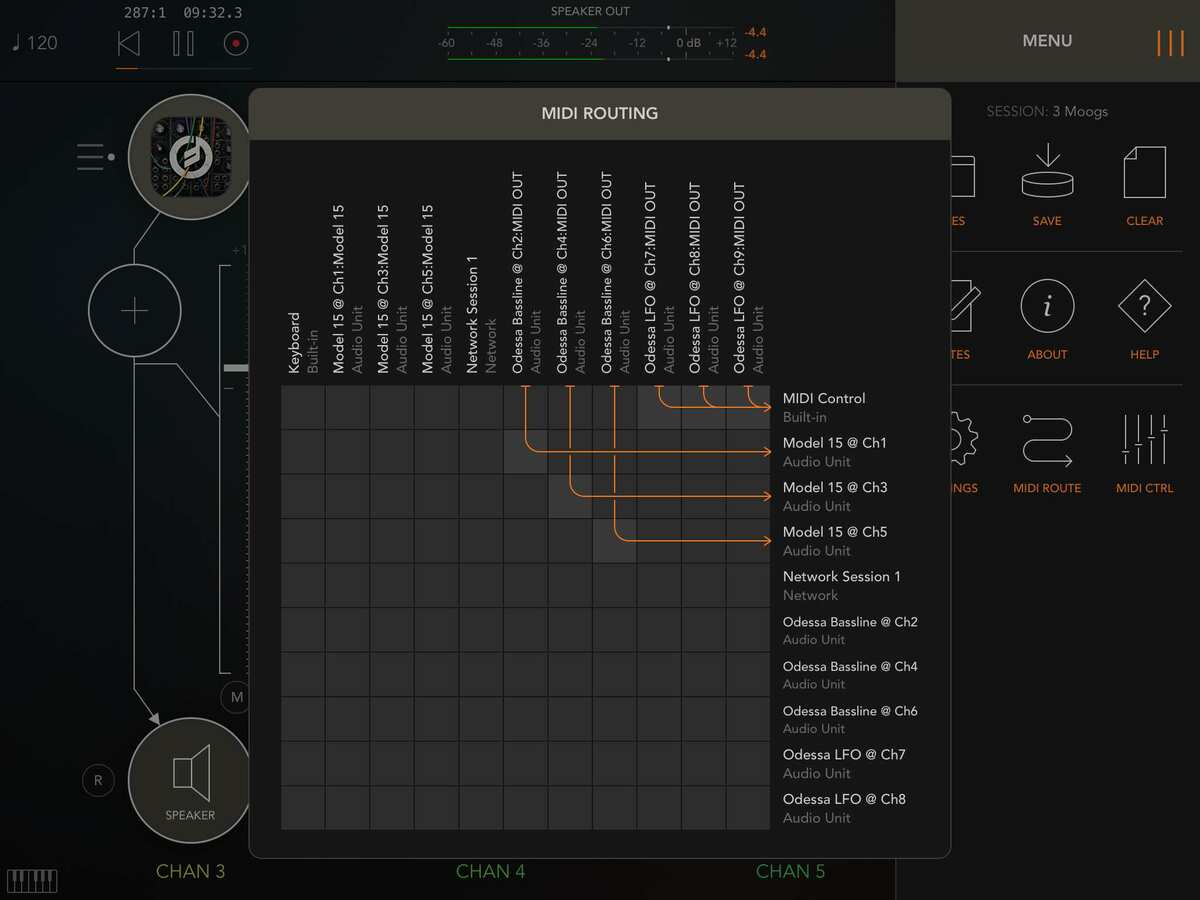Toggle the Odessa Bassline Ch6 to Model 15 Ch5 routing
This screenshot has width=1200, height=900.
coord(614,541)
